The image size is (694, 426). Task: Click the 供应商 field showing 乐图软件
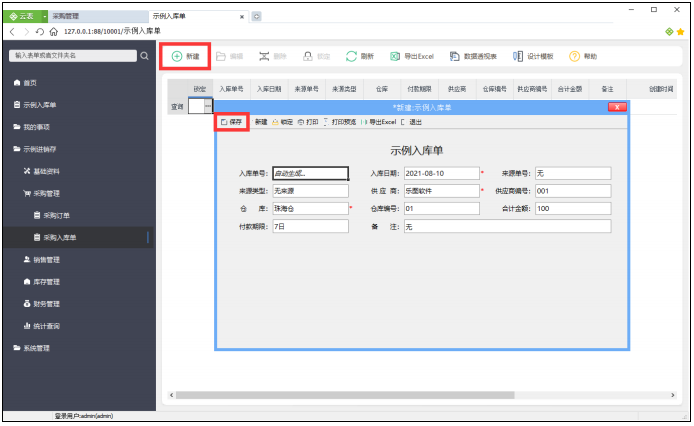[441, 191]
